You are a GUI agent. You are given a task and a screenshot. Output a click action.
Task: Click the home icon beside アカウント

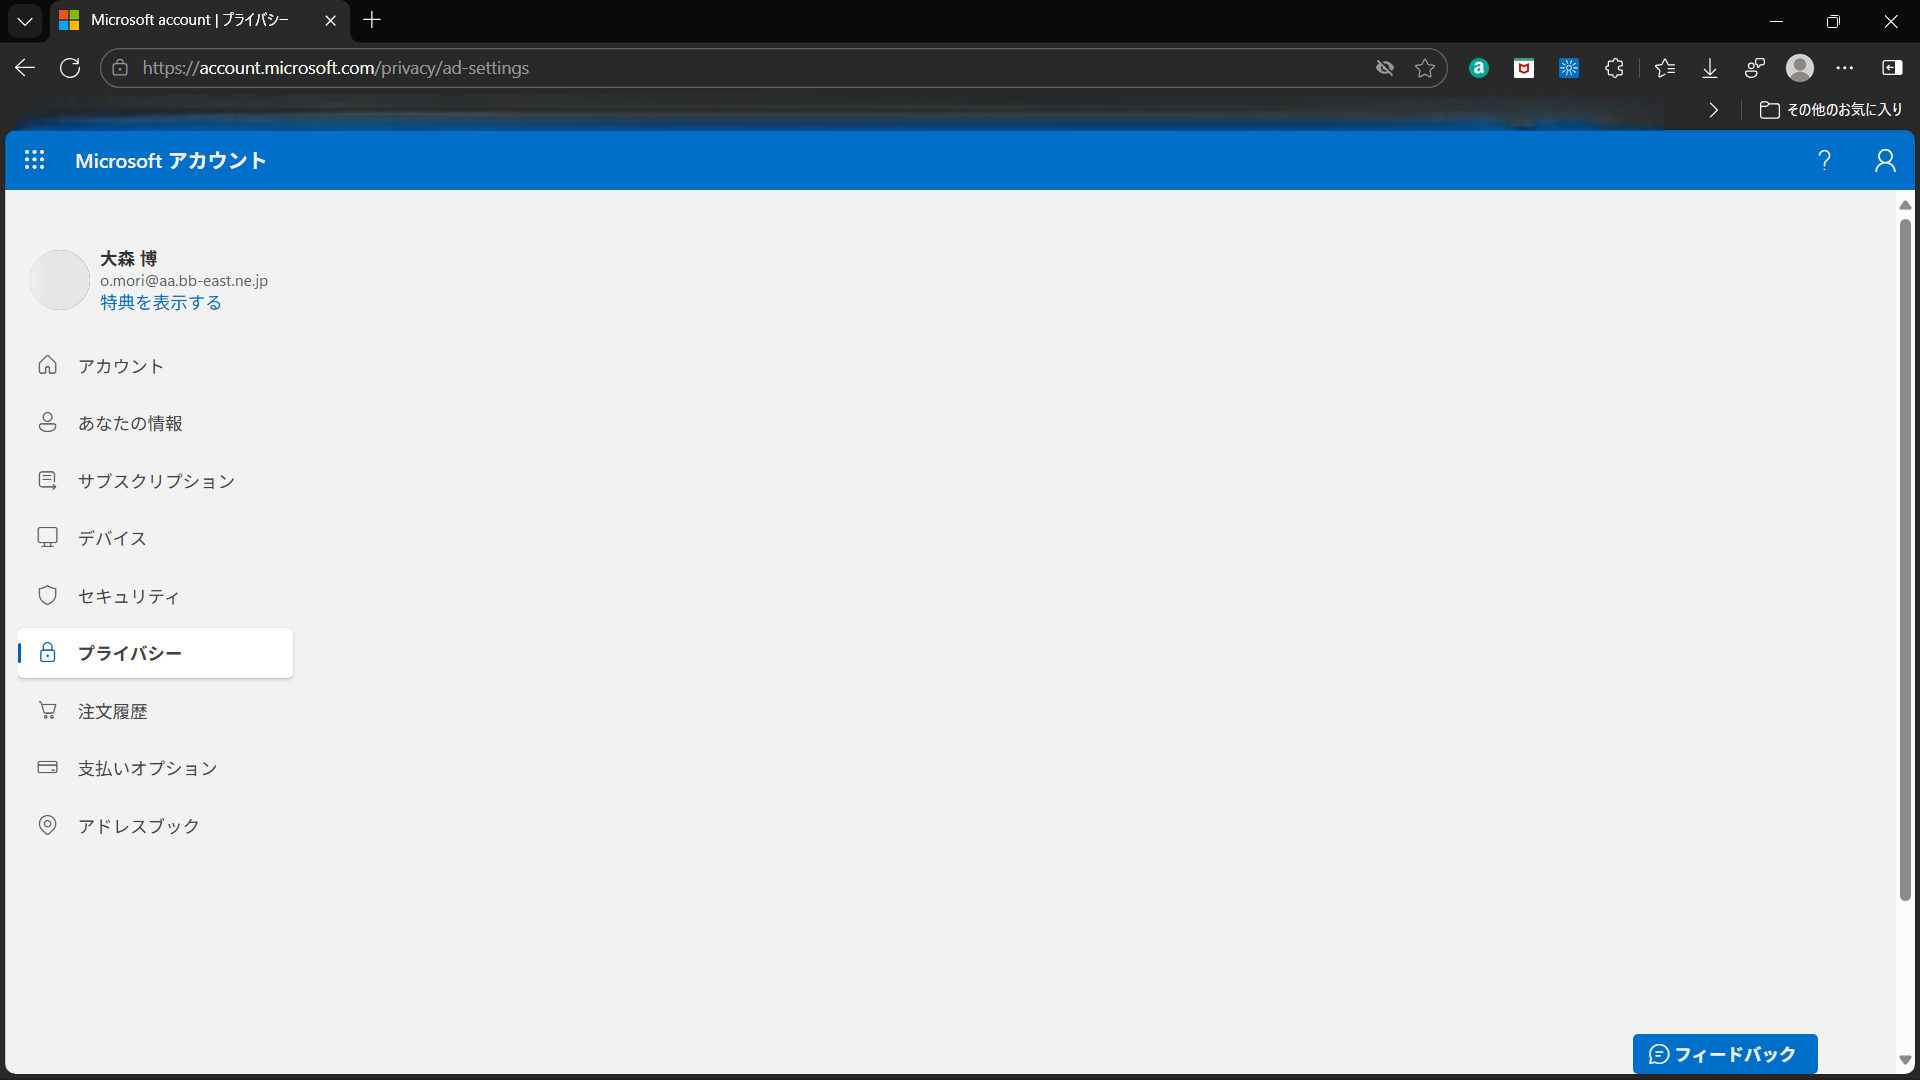click(x=47, y=365)
